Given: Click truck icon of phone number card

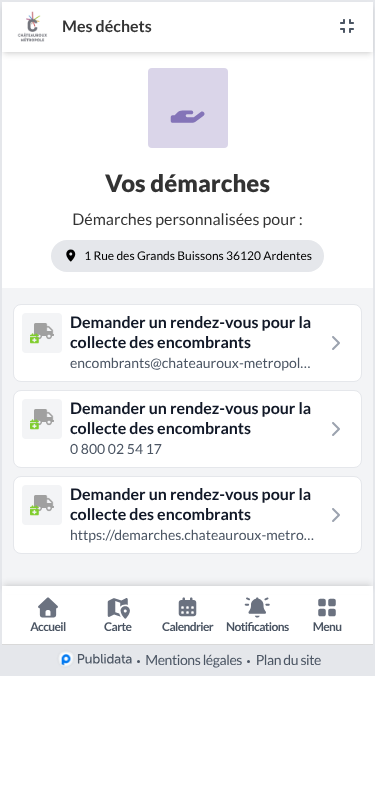Looking at the screenshot, I should (x=42, y=419).
